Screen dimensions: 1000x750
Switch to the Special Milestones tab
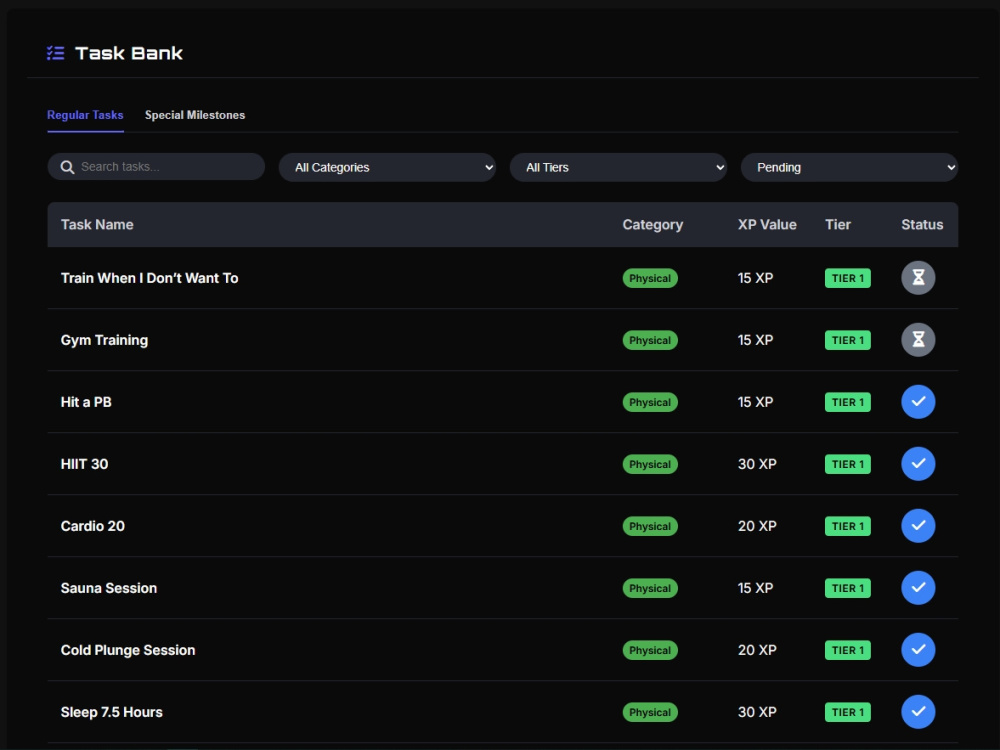click(x=195, y=115)
